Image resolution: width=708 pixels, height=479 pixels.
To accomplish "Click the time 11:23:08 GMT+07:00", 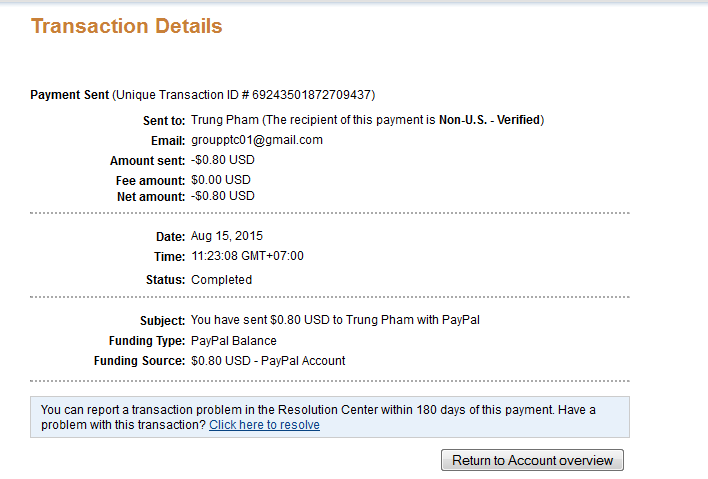I will click(247, 256).
